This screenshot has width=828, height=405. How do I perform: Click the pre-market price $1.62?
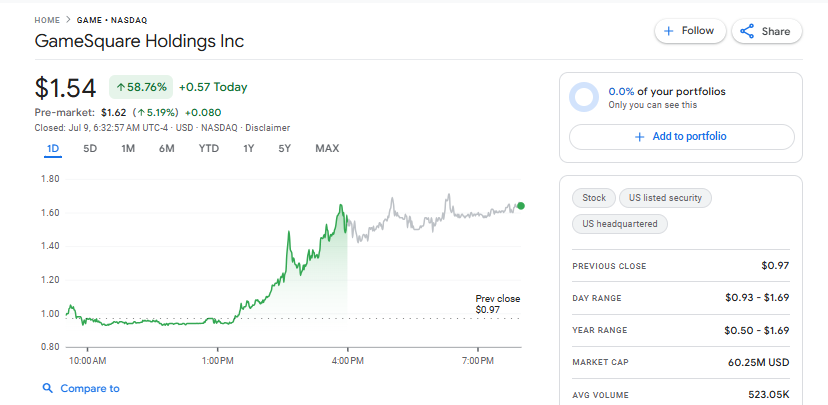pos(114,112)
